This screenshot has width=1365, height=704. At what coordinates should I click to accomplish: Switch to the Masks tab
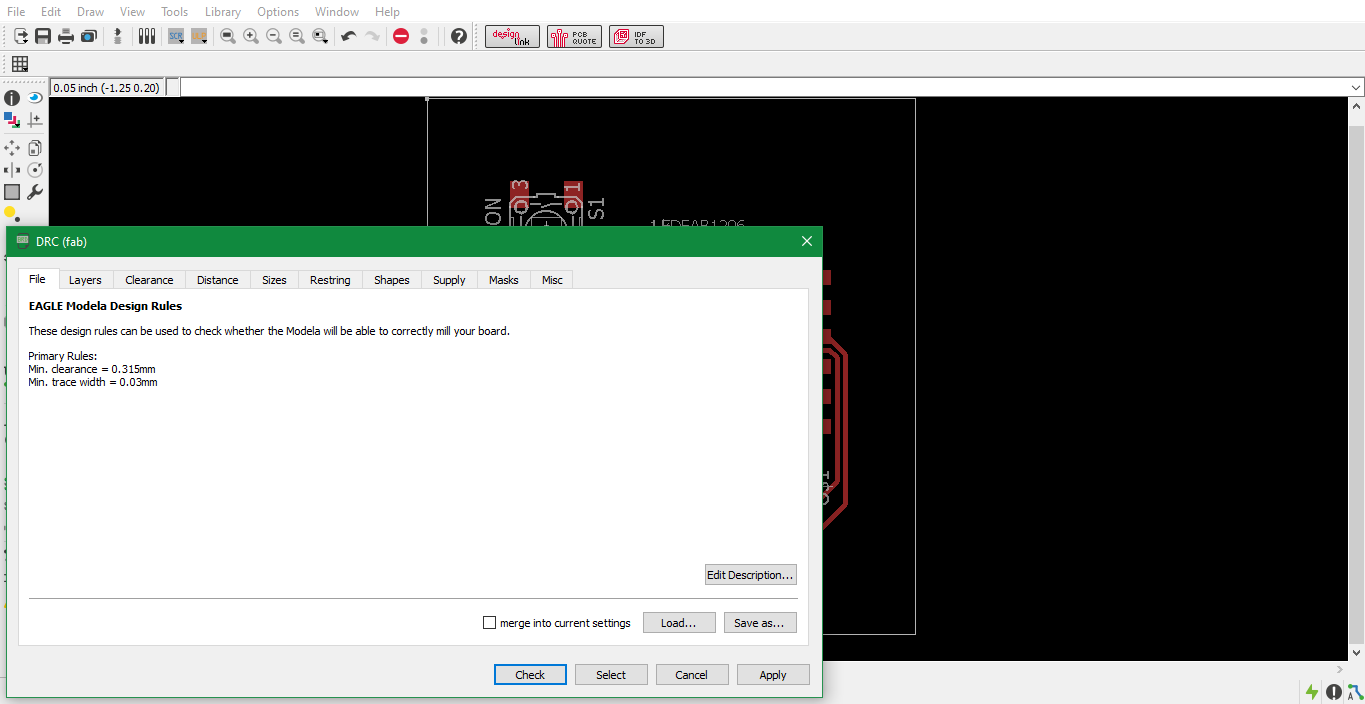[x=504, y=280]
